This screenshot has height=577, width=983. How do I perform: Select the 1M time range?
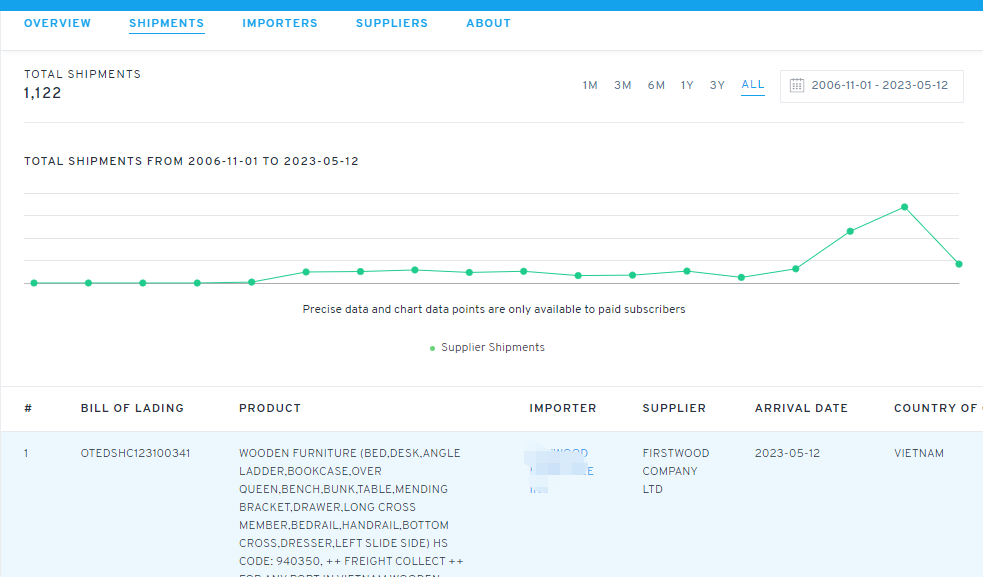tap(590, 85)
